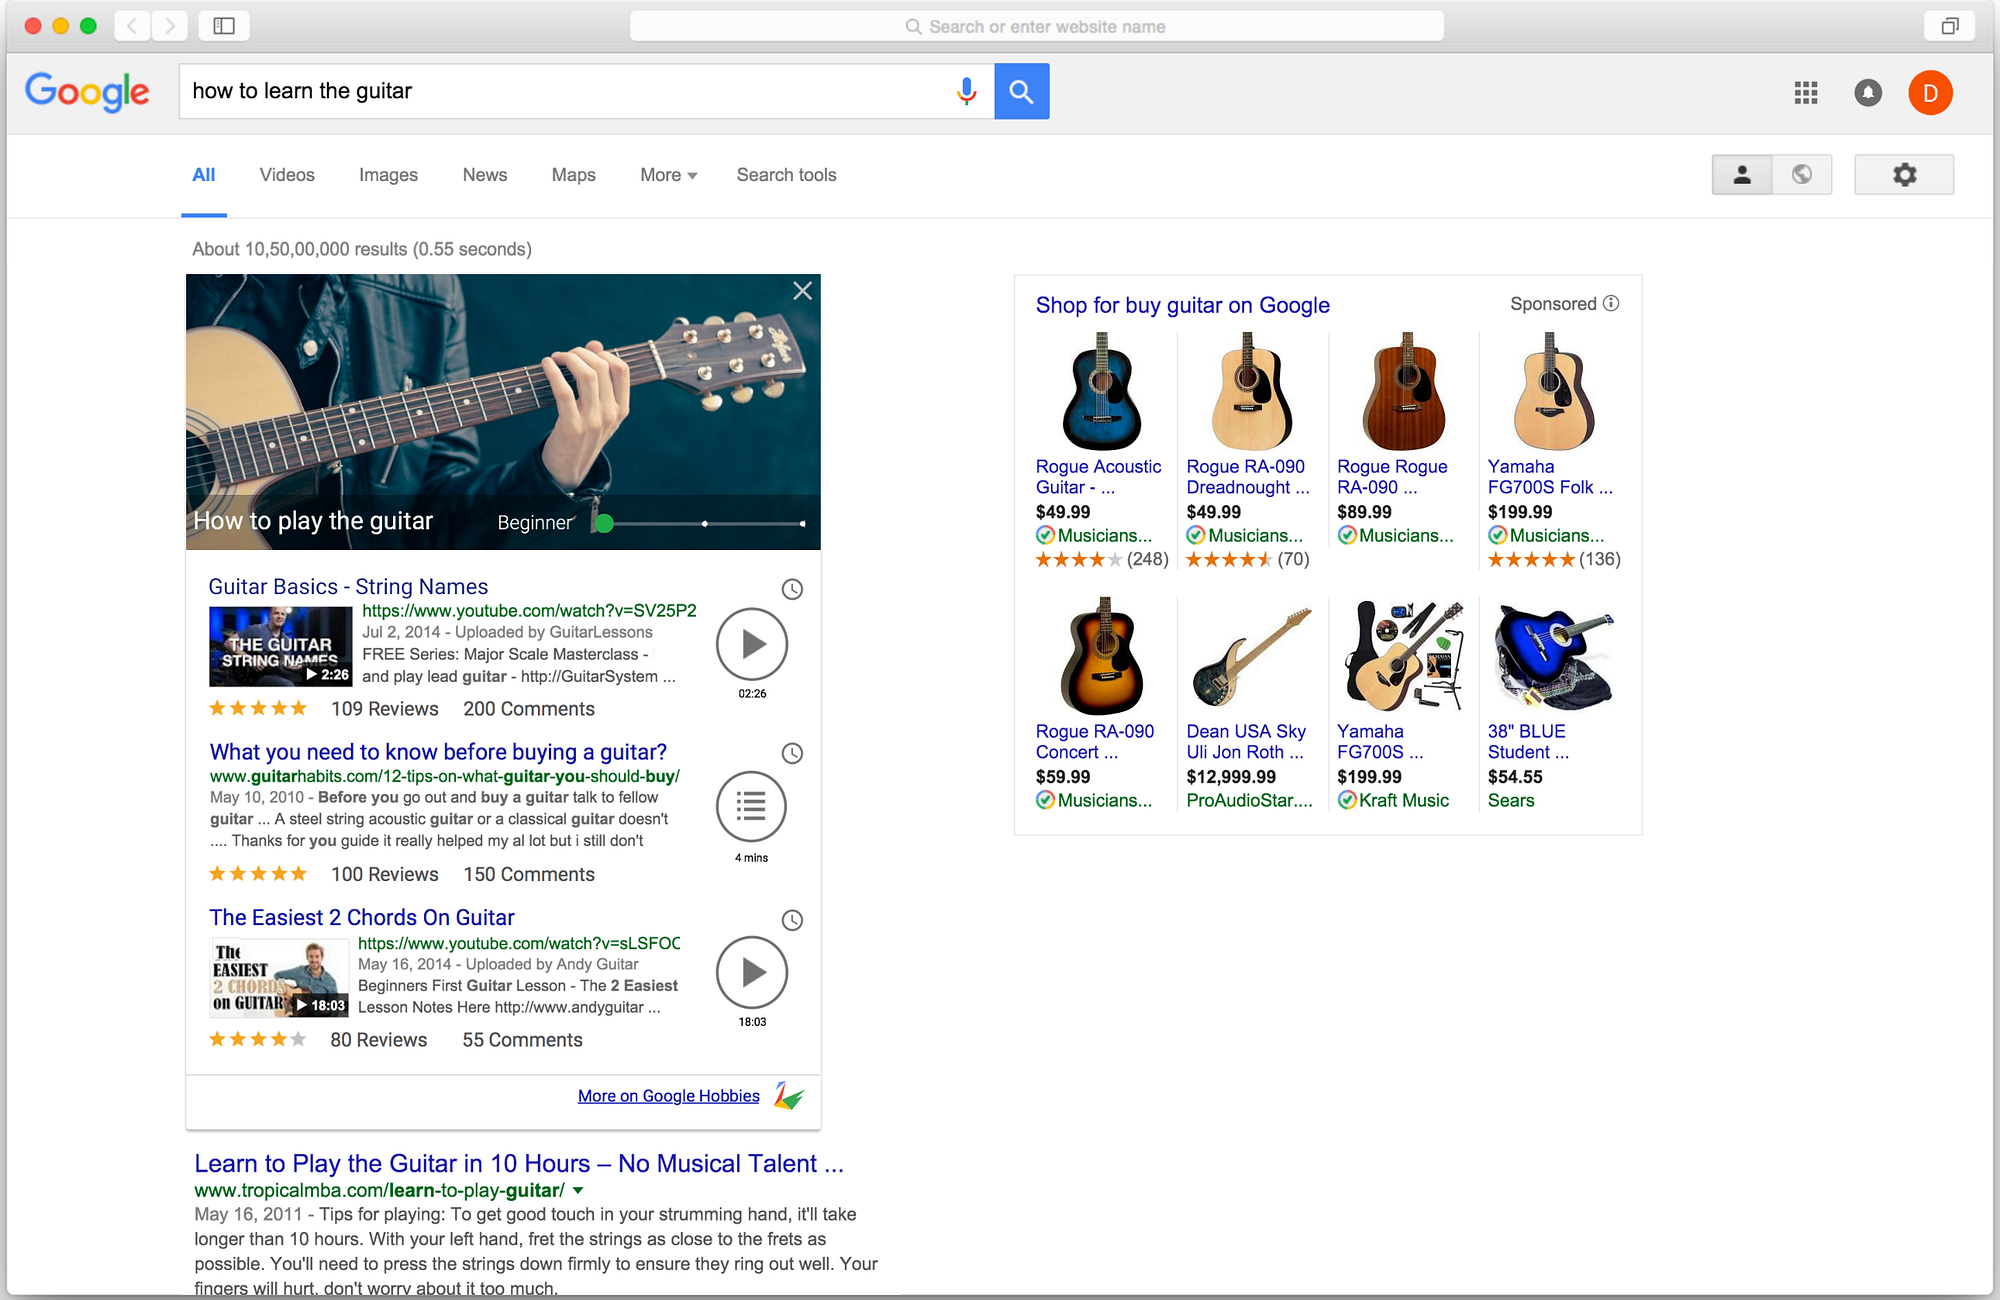Open the notifications bell

tap(1868, 93)
